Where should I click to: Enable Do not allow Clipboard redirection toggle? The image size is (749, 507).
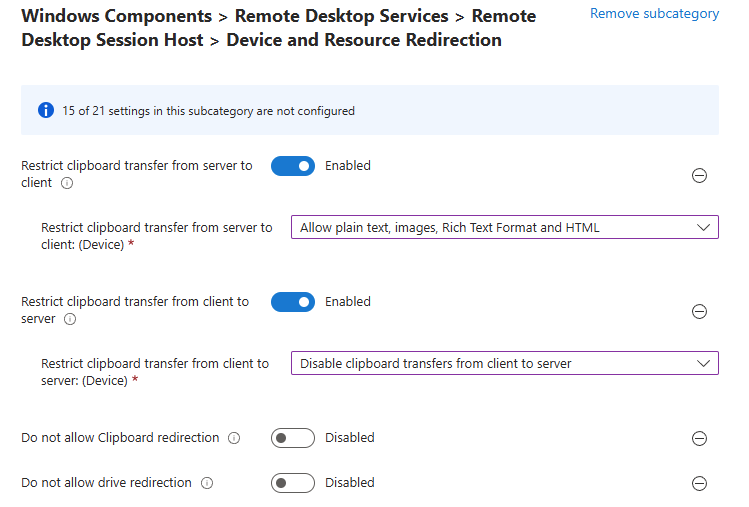(x=292, y=438)
